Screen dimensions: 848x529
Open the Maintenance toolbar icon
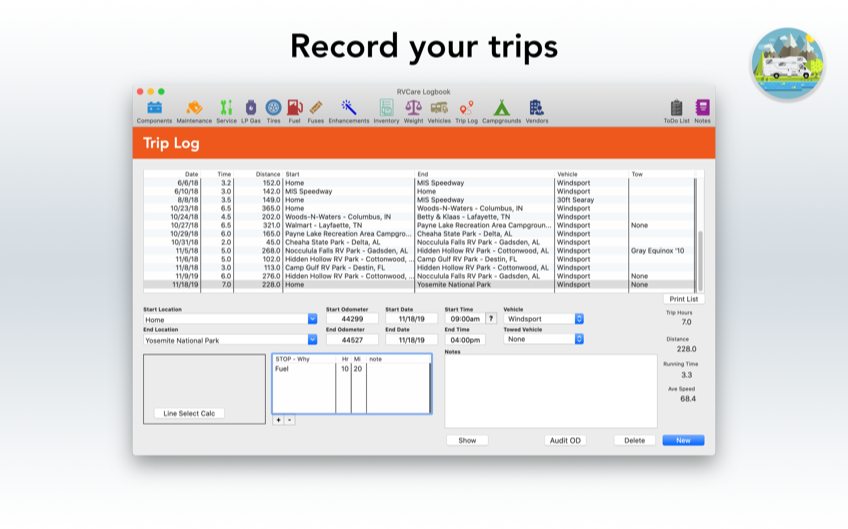pyautogui.click(x=194, y=108)
